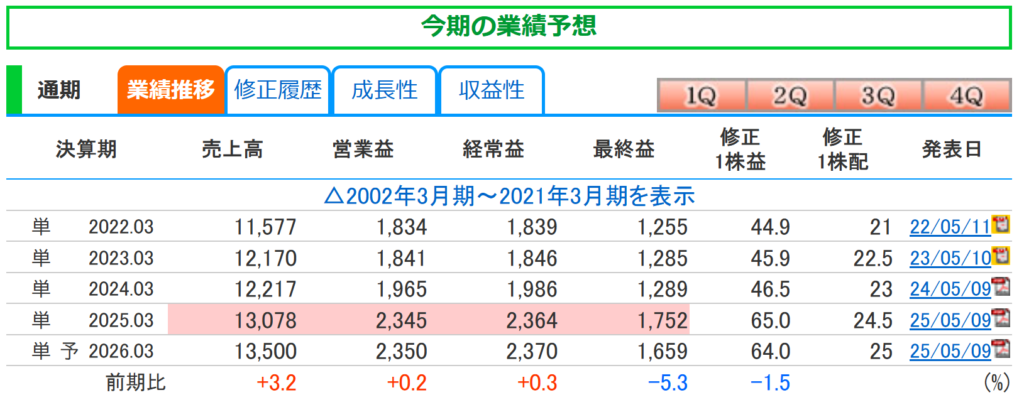The width and height of the screenshot is (1024, 395).
Task: Switch to the 収益性 tab
Action: coord(491,90)
